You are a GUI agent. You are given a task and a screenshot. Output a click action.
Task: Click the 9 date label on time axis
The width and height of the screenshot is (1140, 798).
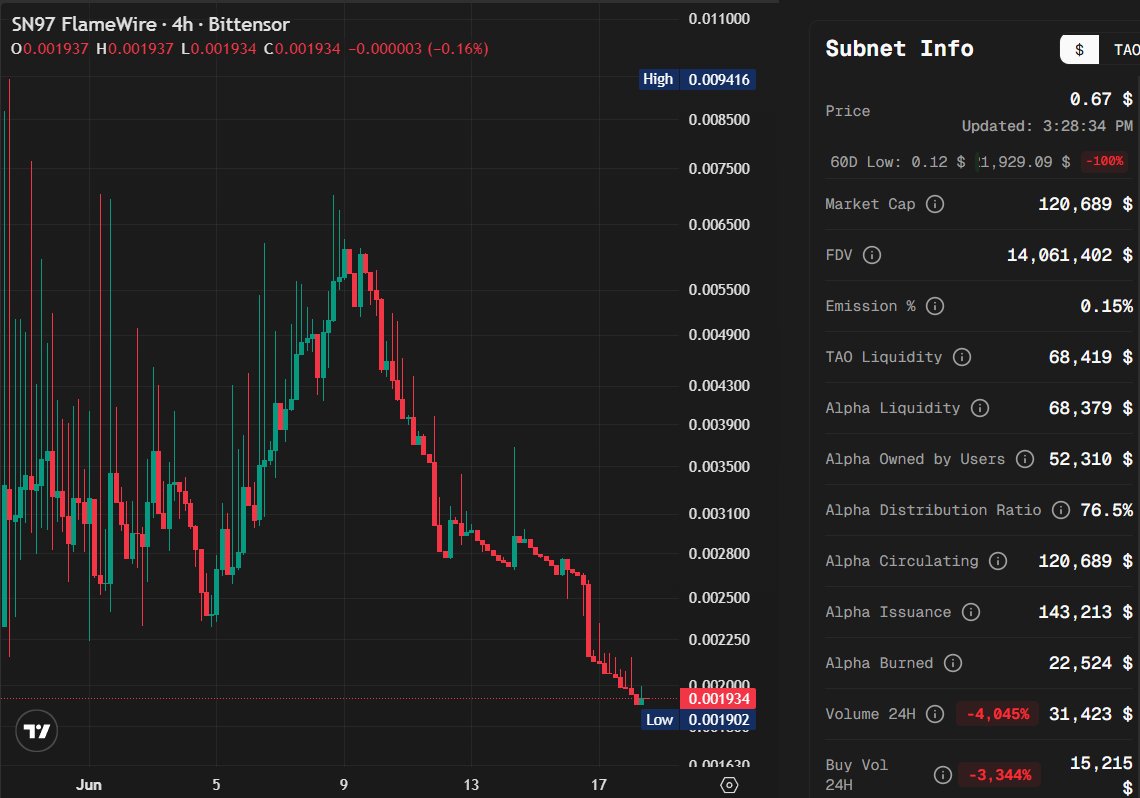344,785
